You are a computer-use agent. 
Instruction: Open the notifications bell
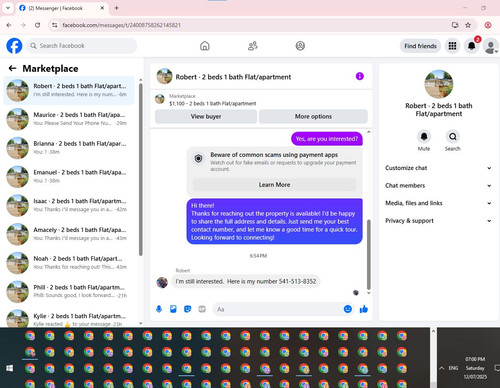click(471, 46)
